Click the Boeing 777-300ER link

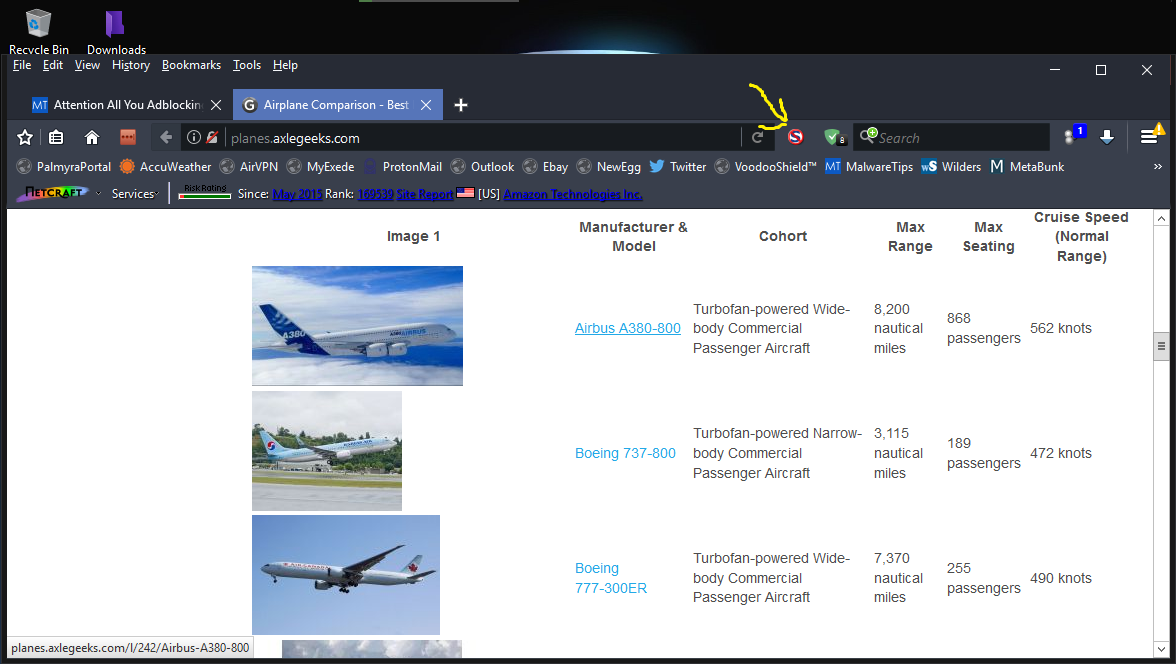tap(610, 578)
